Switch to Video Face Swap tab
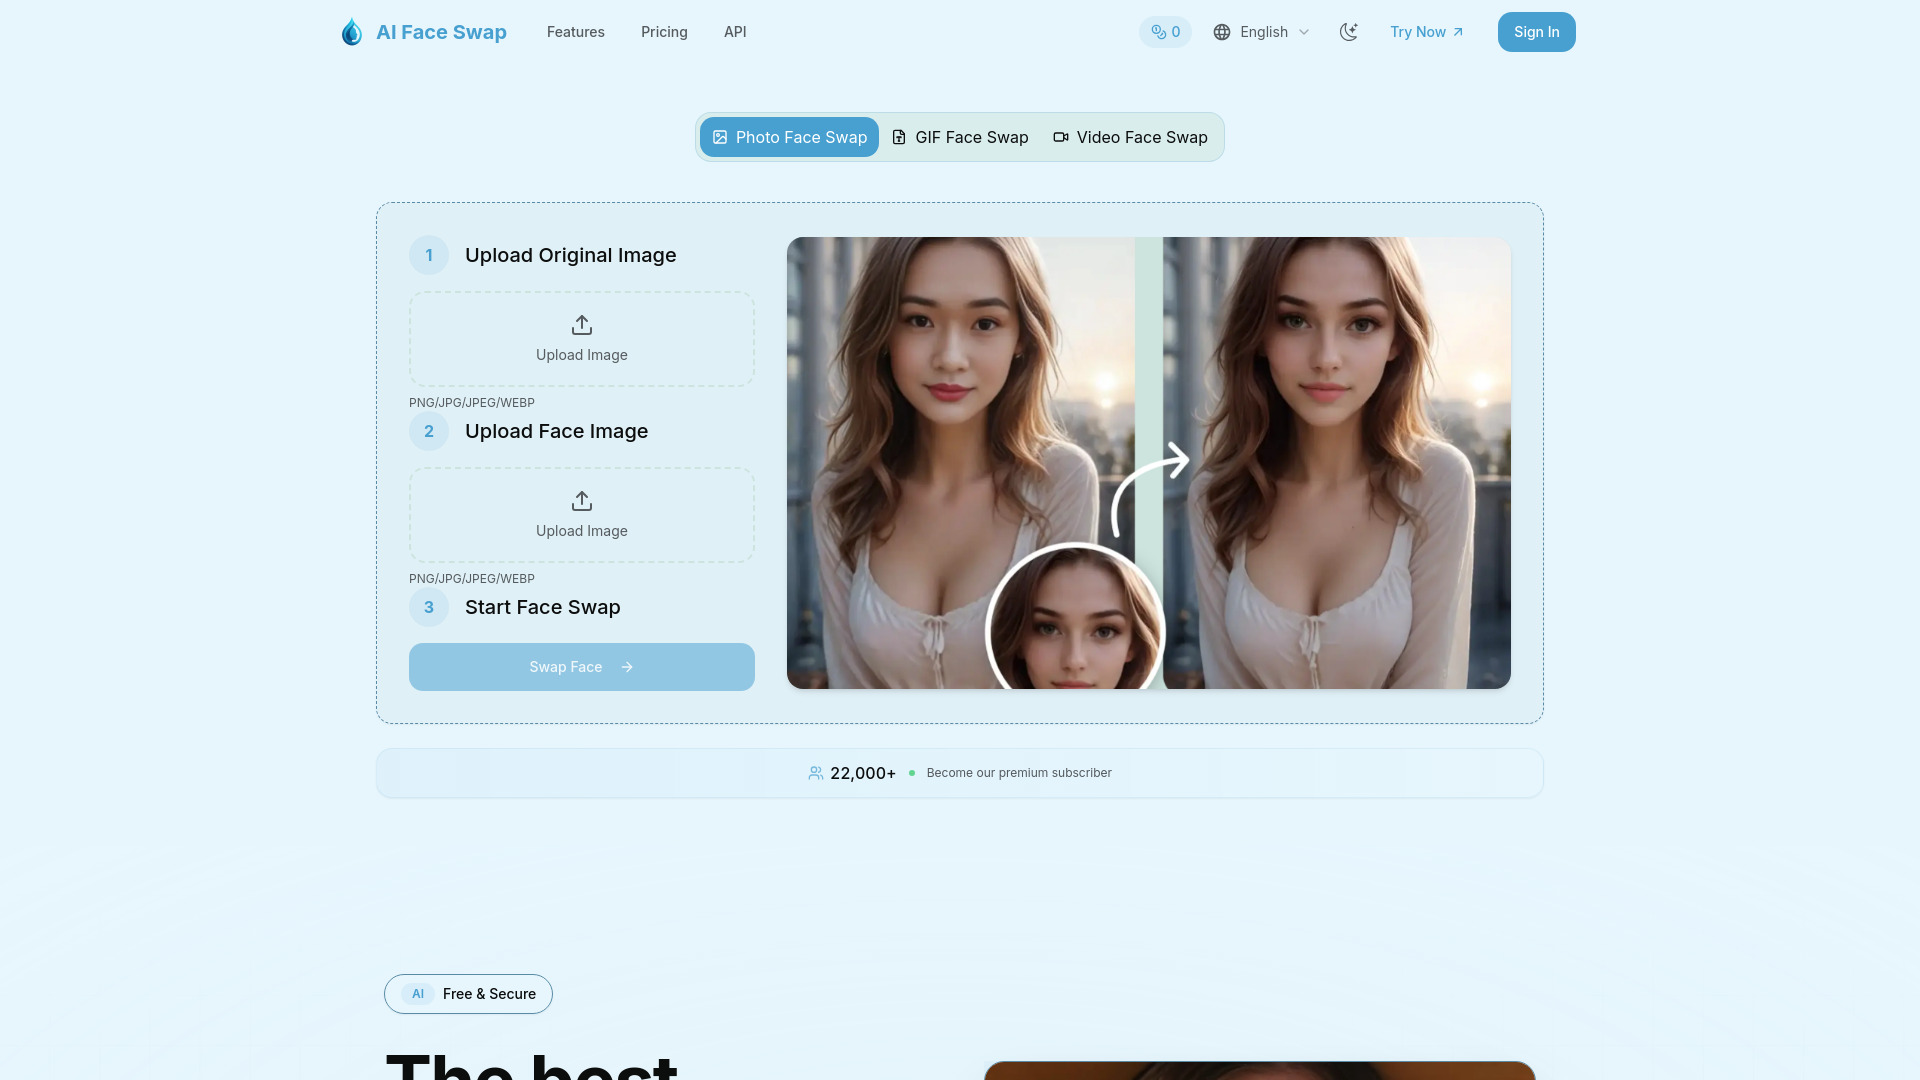Viewport: 1920px width, 1080px height. pyautogui.click(x=1130, y=137)
